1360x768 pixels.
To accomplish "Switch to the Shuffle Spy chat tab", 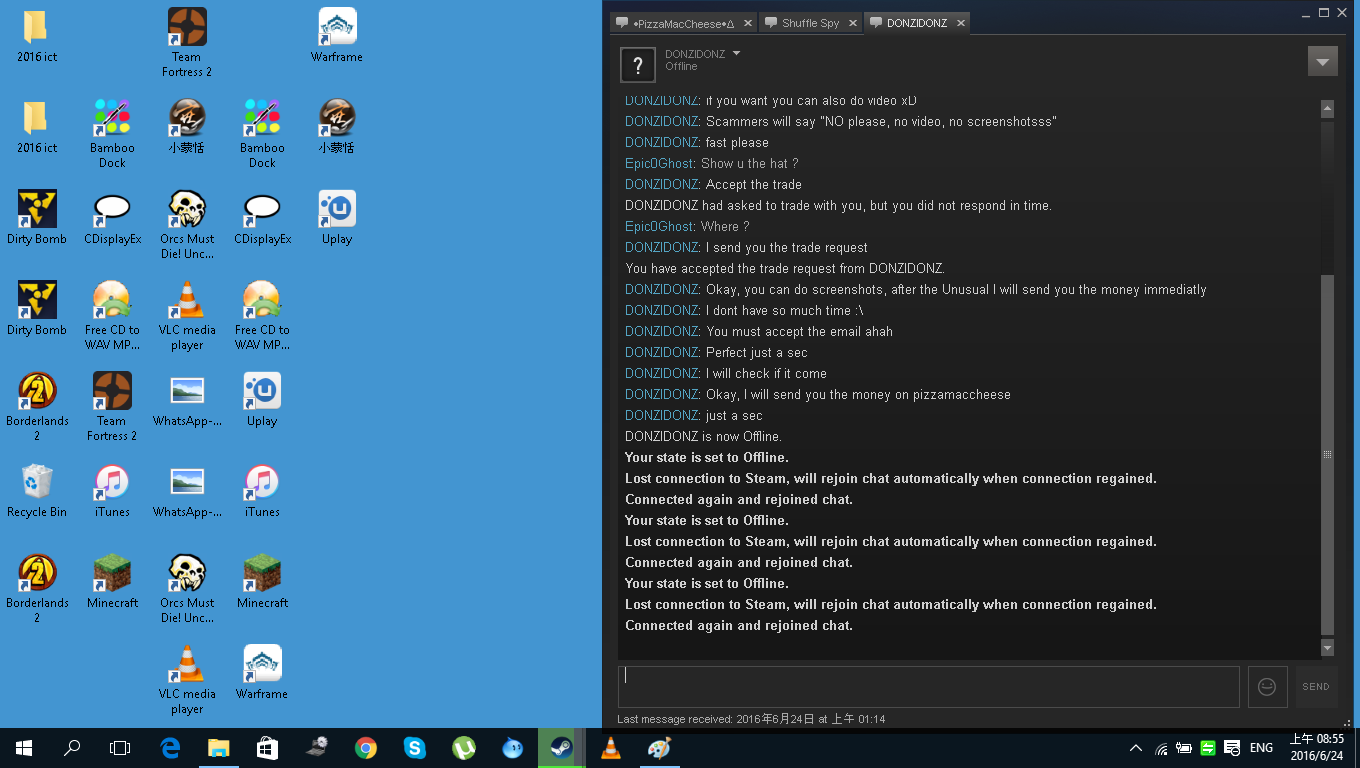I will click(810, 23).
